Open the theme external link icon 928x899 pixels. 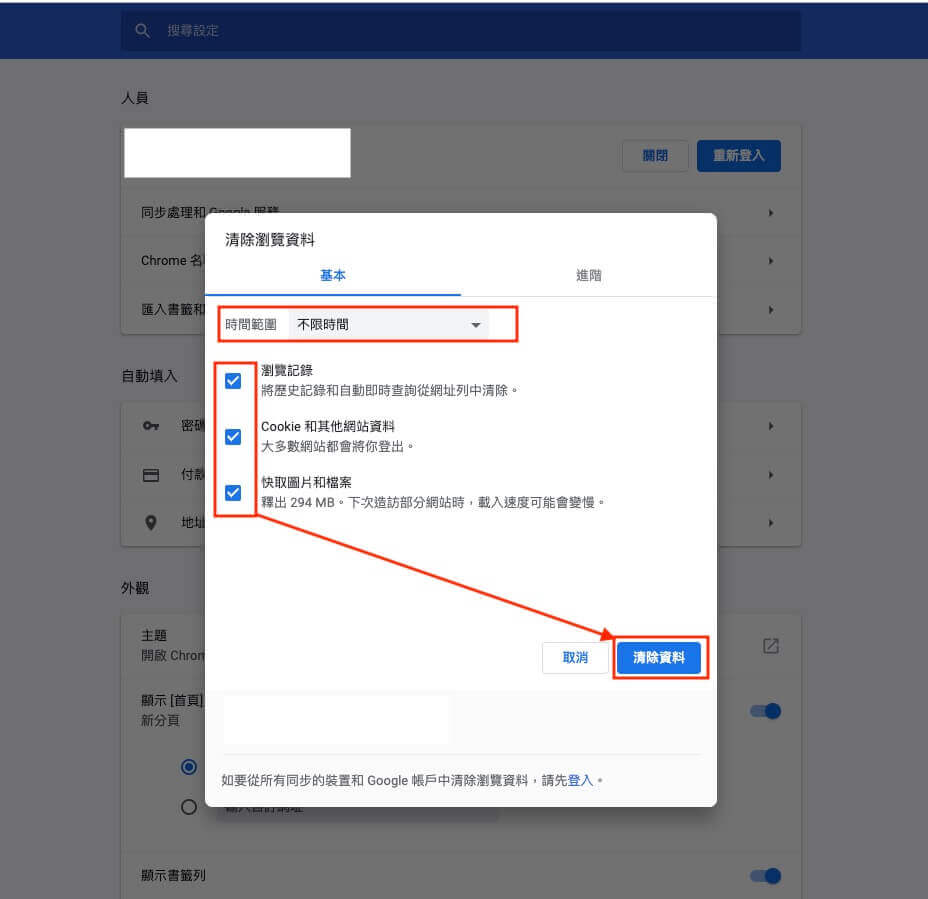(769, 647)
